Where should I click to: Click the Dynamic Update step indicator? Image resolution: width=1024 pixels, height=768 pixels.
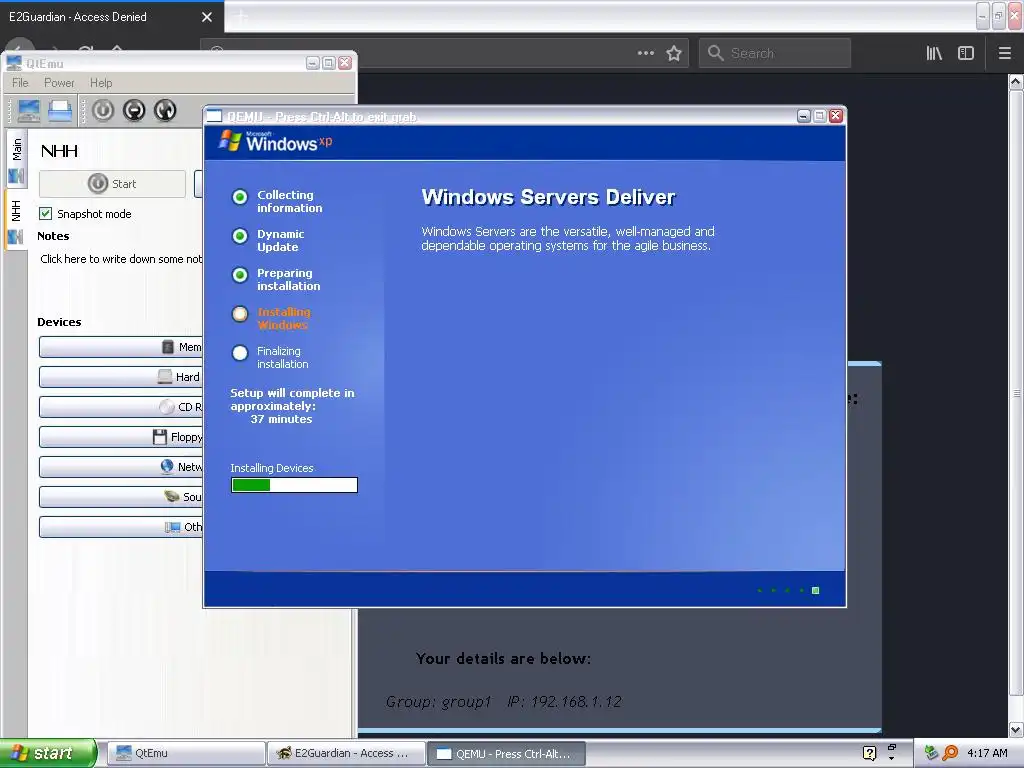click(x=240, y=236)
